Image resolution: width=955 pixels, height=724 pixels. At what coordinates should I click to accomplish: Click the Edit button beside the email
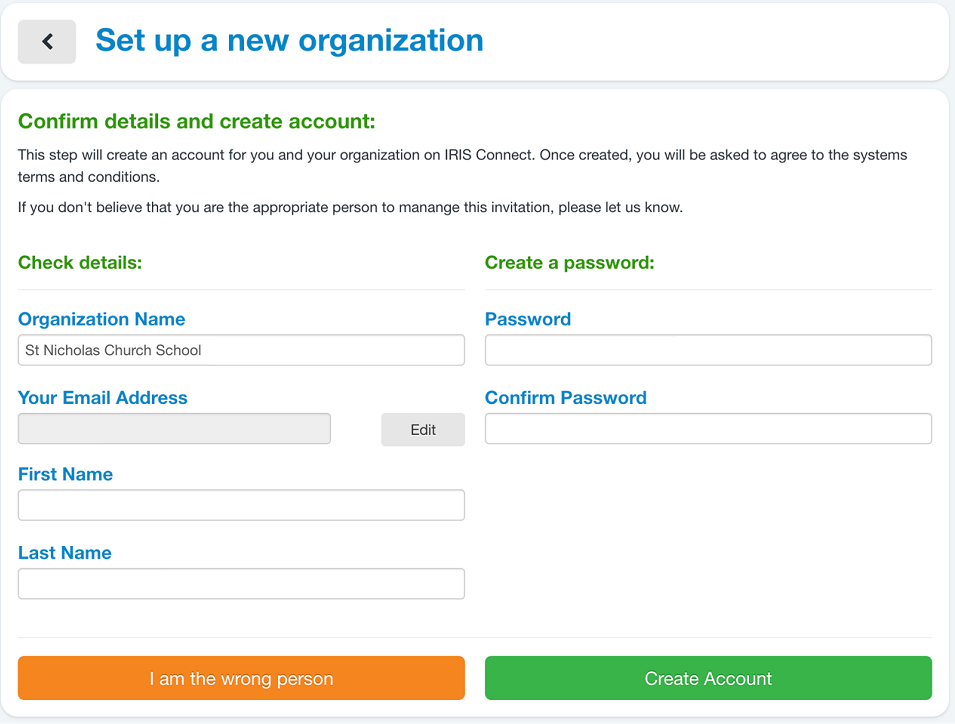(x=423, y=430)
